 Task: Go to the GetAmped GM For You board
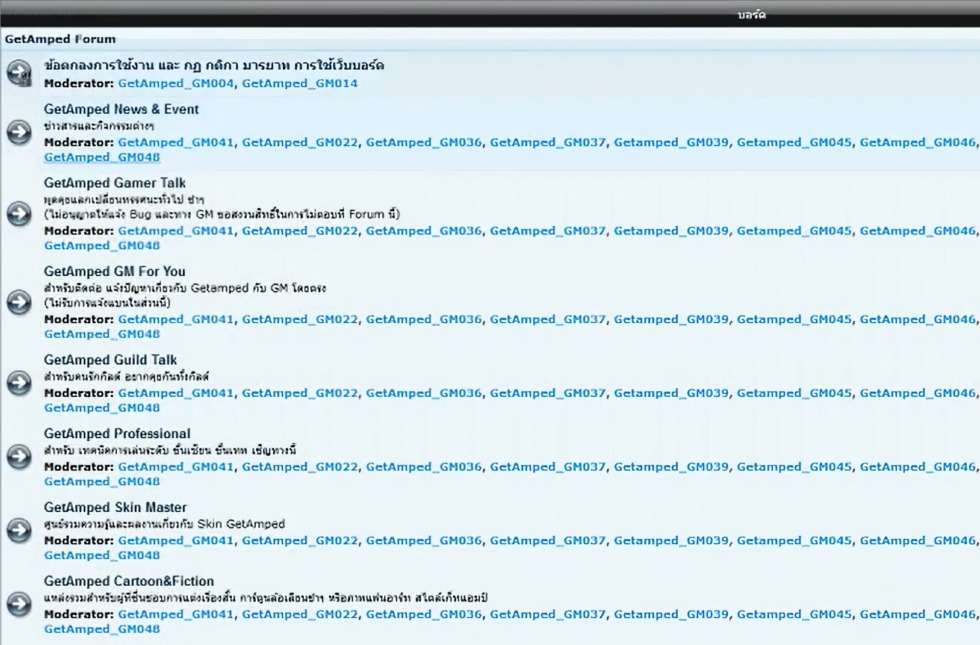click(114, 271)
